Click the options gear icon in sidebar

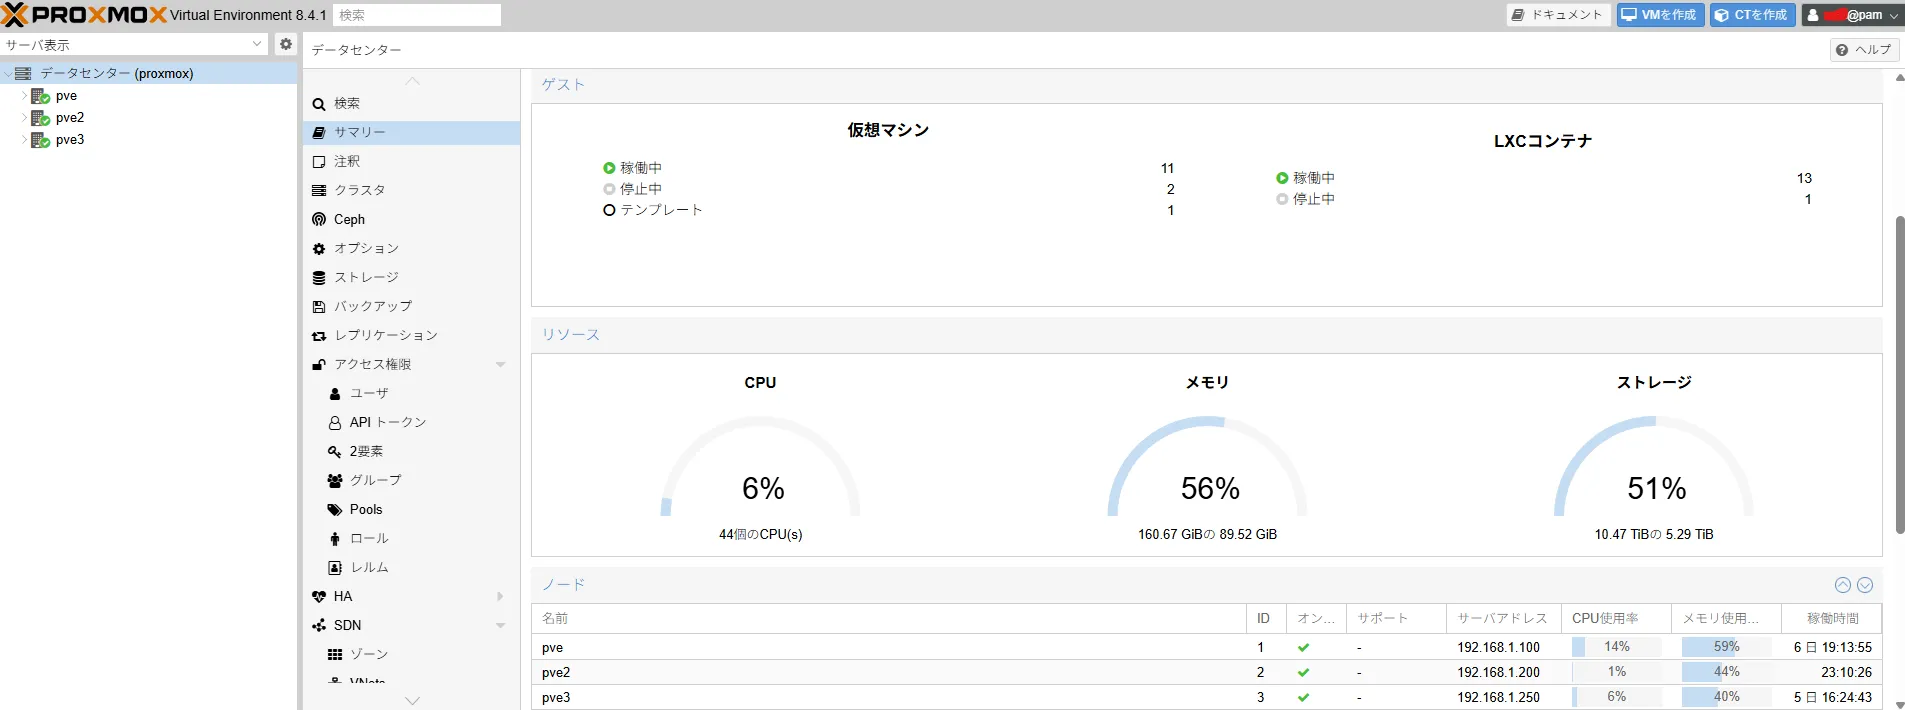(x=319, y=248)
